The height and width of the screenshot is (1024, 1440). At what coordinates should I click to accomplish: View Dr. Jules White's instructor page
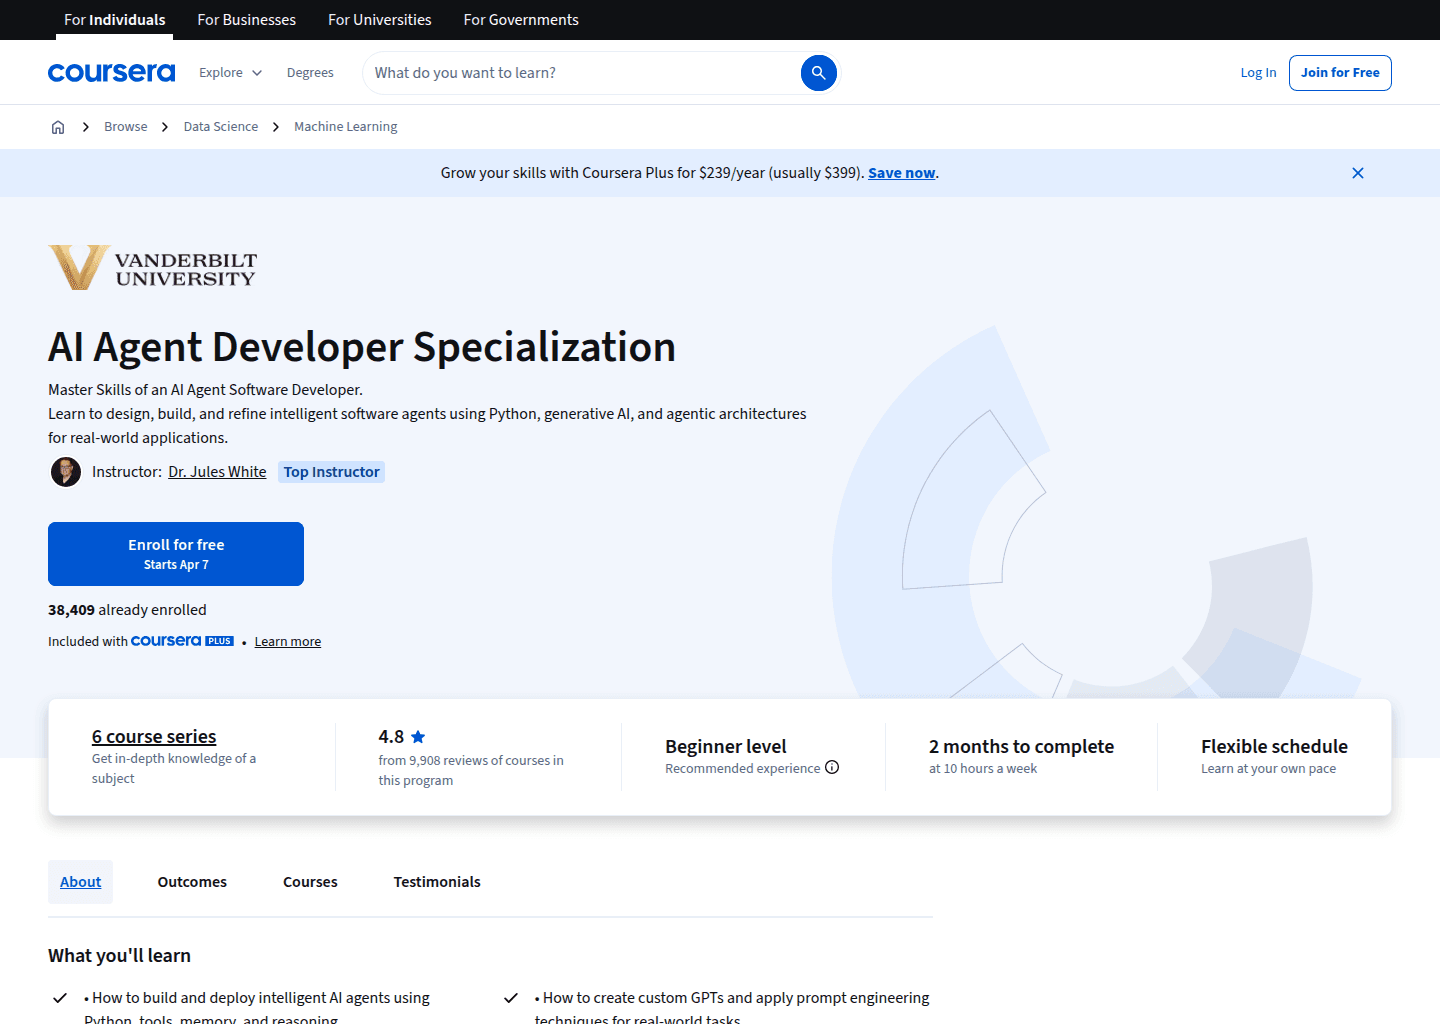click(x=216, y=471)
